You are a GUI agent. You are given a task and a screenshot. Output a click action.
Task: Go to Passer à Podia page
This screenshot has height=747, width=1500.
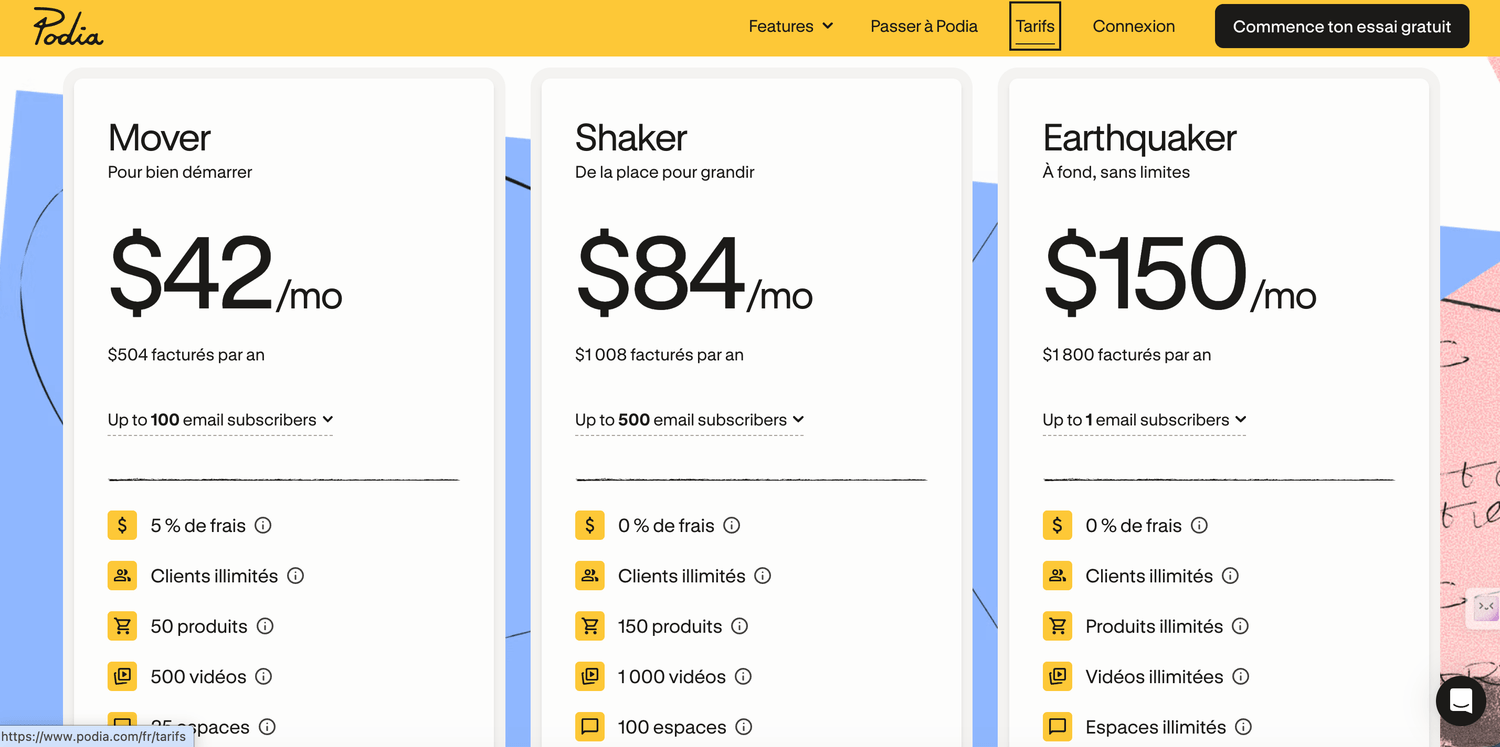click(924, 27)
